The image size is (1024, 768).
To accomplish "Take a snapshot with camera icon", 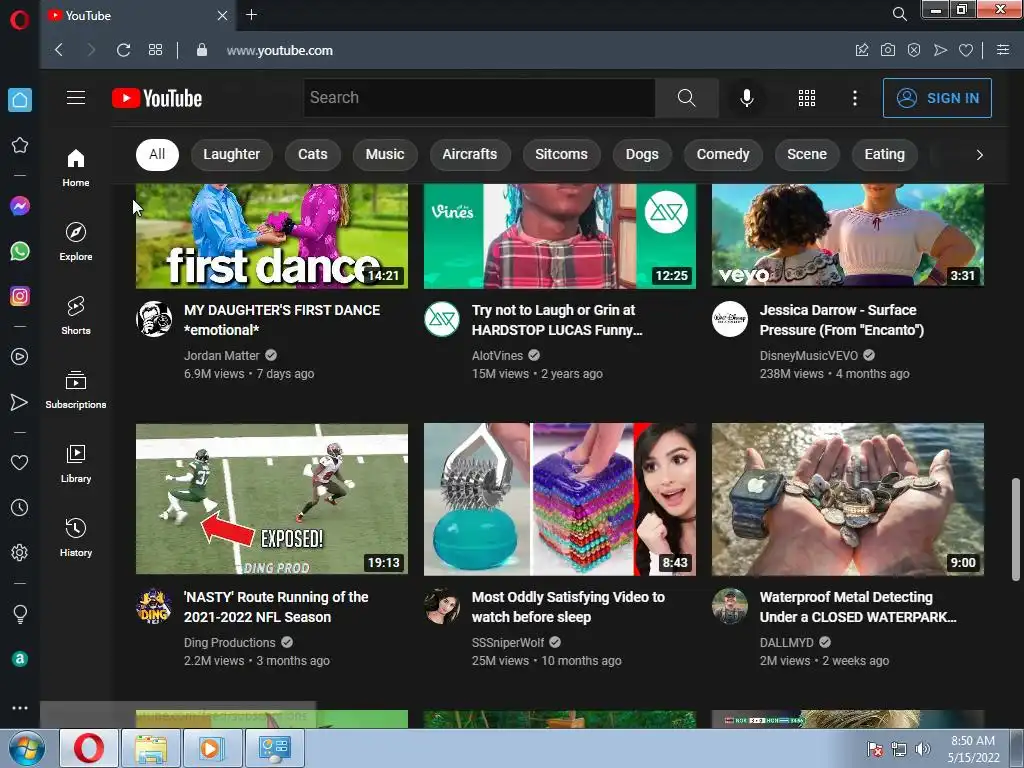I will [888, 50].
